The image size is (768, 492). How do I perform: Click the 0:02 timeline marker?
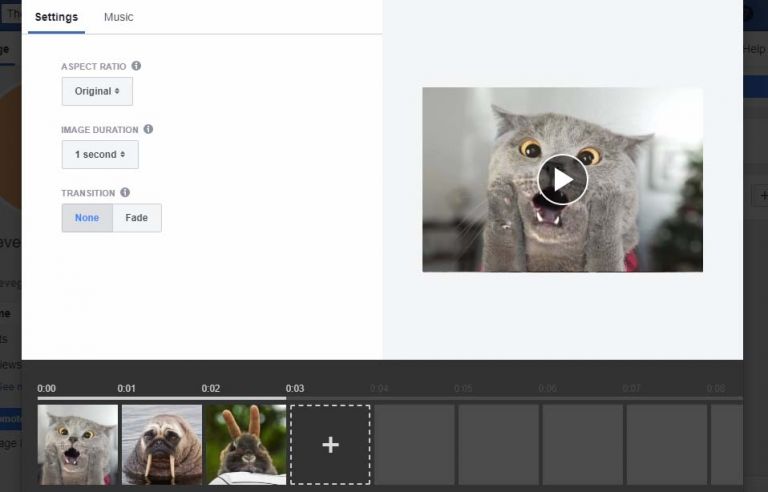tap(210, 388)
